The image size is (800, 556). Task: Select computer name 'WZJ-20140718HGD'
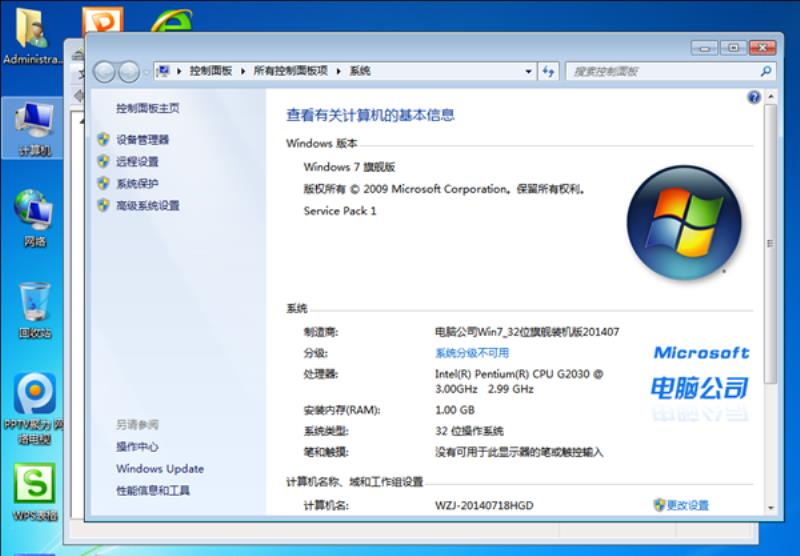click(484, 505)
